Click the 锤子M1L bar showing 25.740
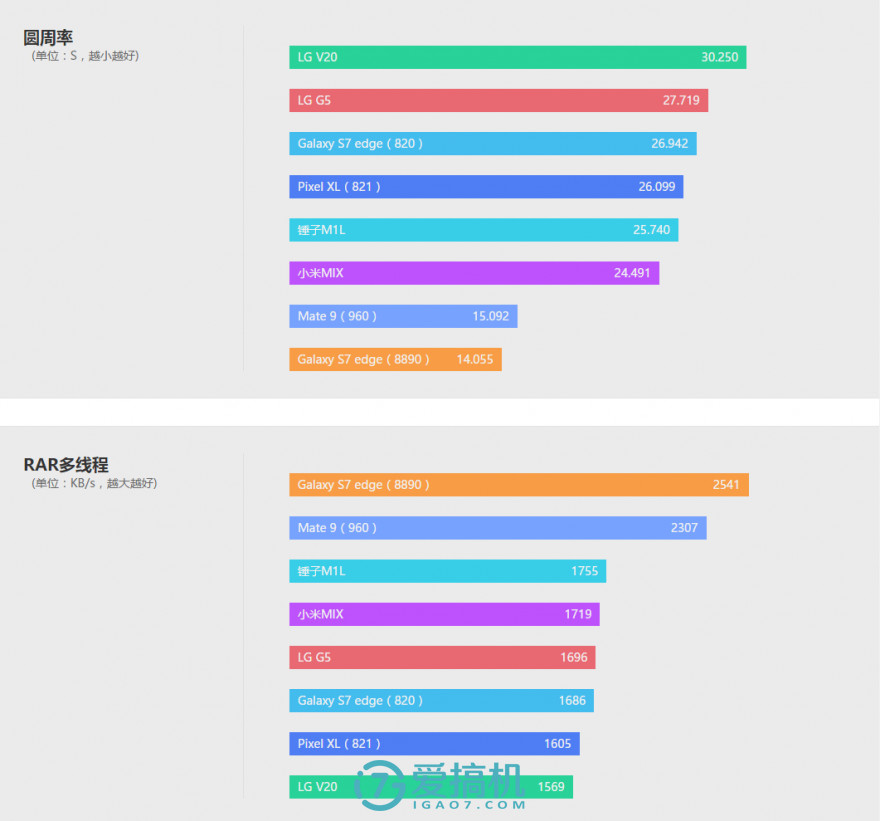880x821 pixels. [483, 230]
